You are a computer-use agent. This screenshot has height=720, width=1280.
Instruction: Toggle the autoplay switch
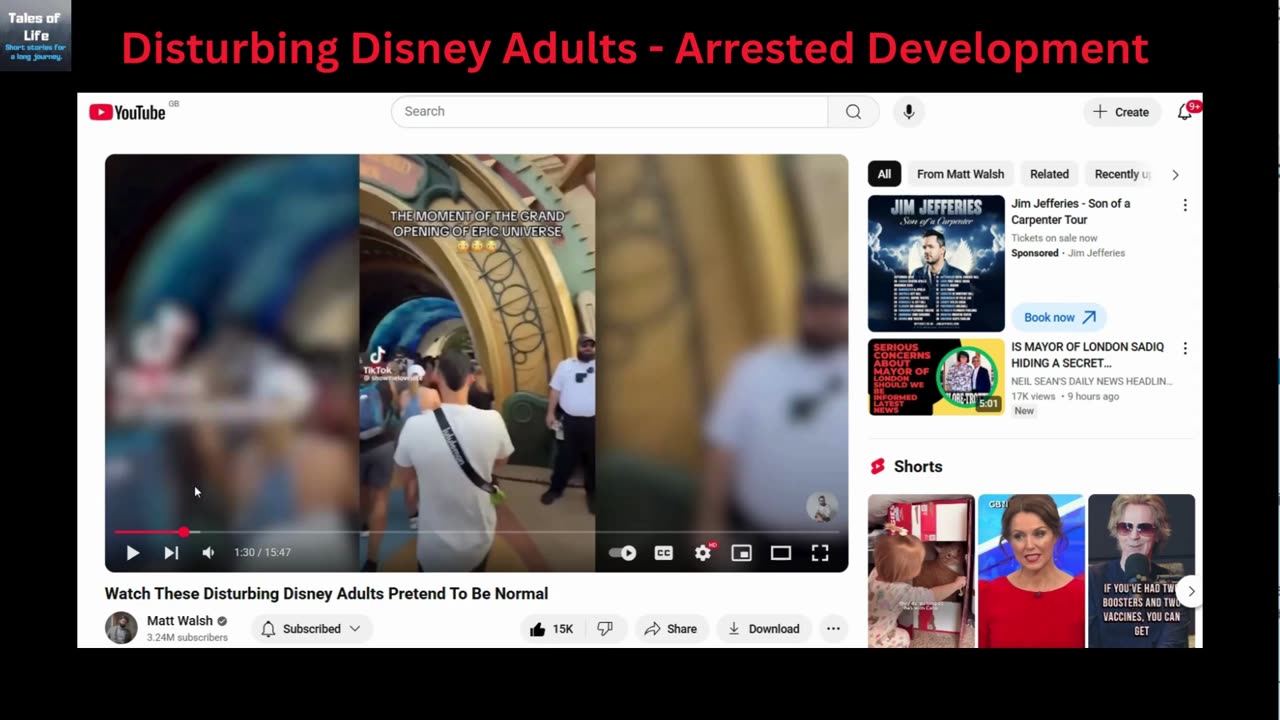(623, 553)
